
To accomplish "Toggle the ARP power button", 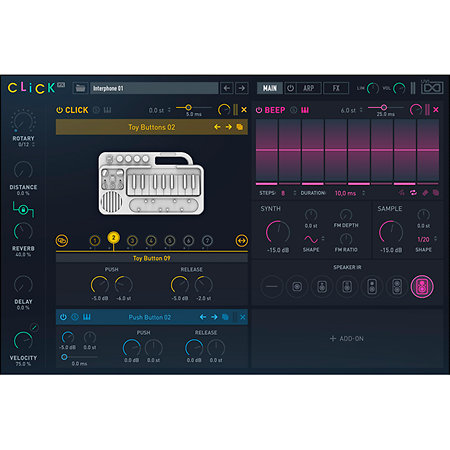I will (x=290, y=88).
